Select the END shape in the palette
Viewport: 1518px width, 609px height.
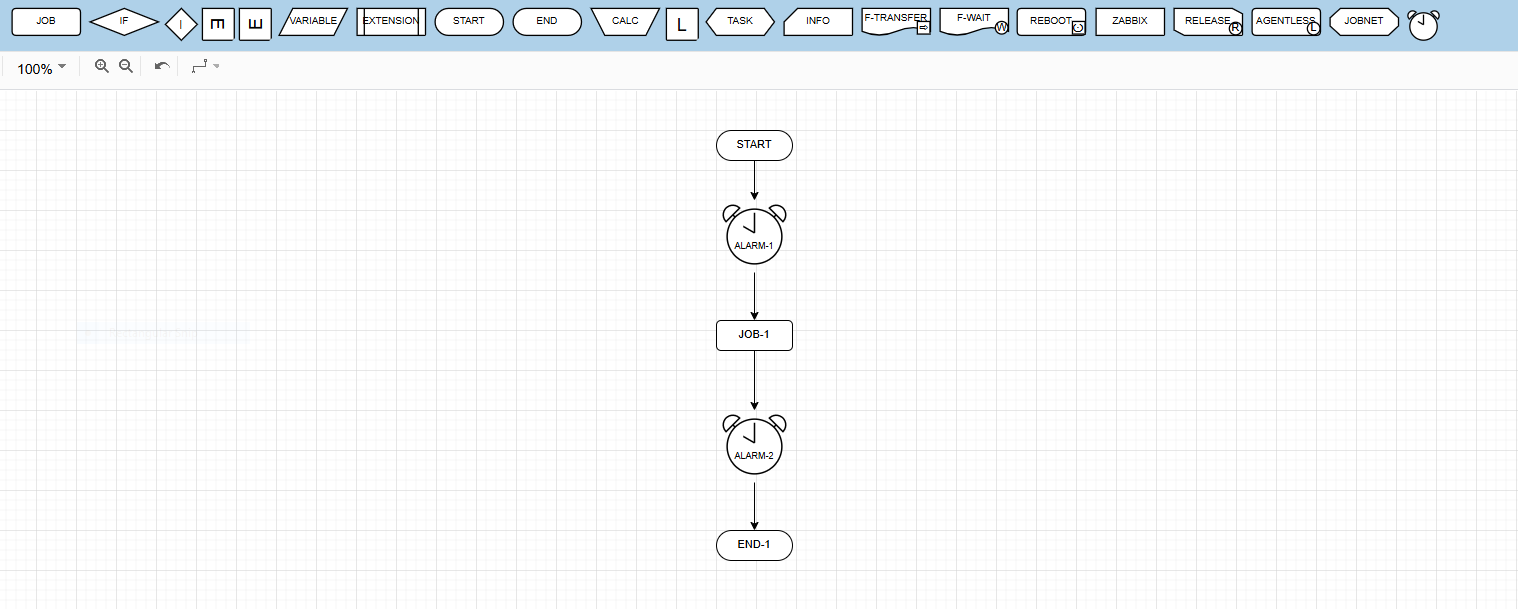(547, 21)
